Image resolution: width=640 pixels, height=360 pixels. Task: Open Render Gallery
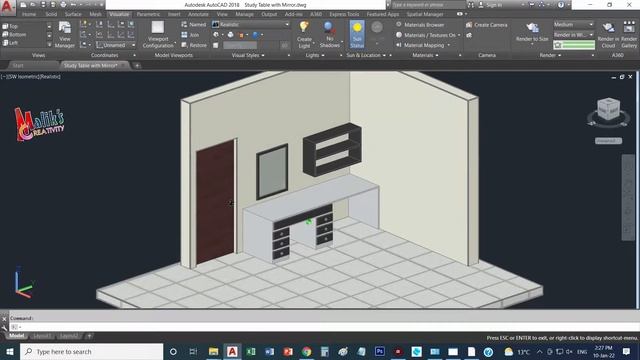(x=629, y=35)
